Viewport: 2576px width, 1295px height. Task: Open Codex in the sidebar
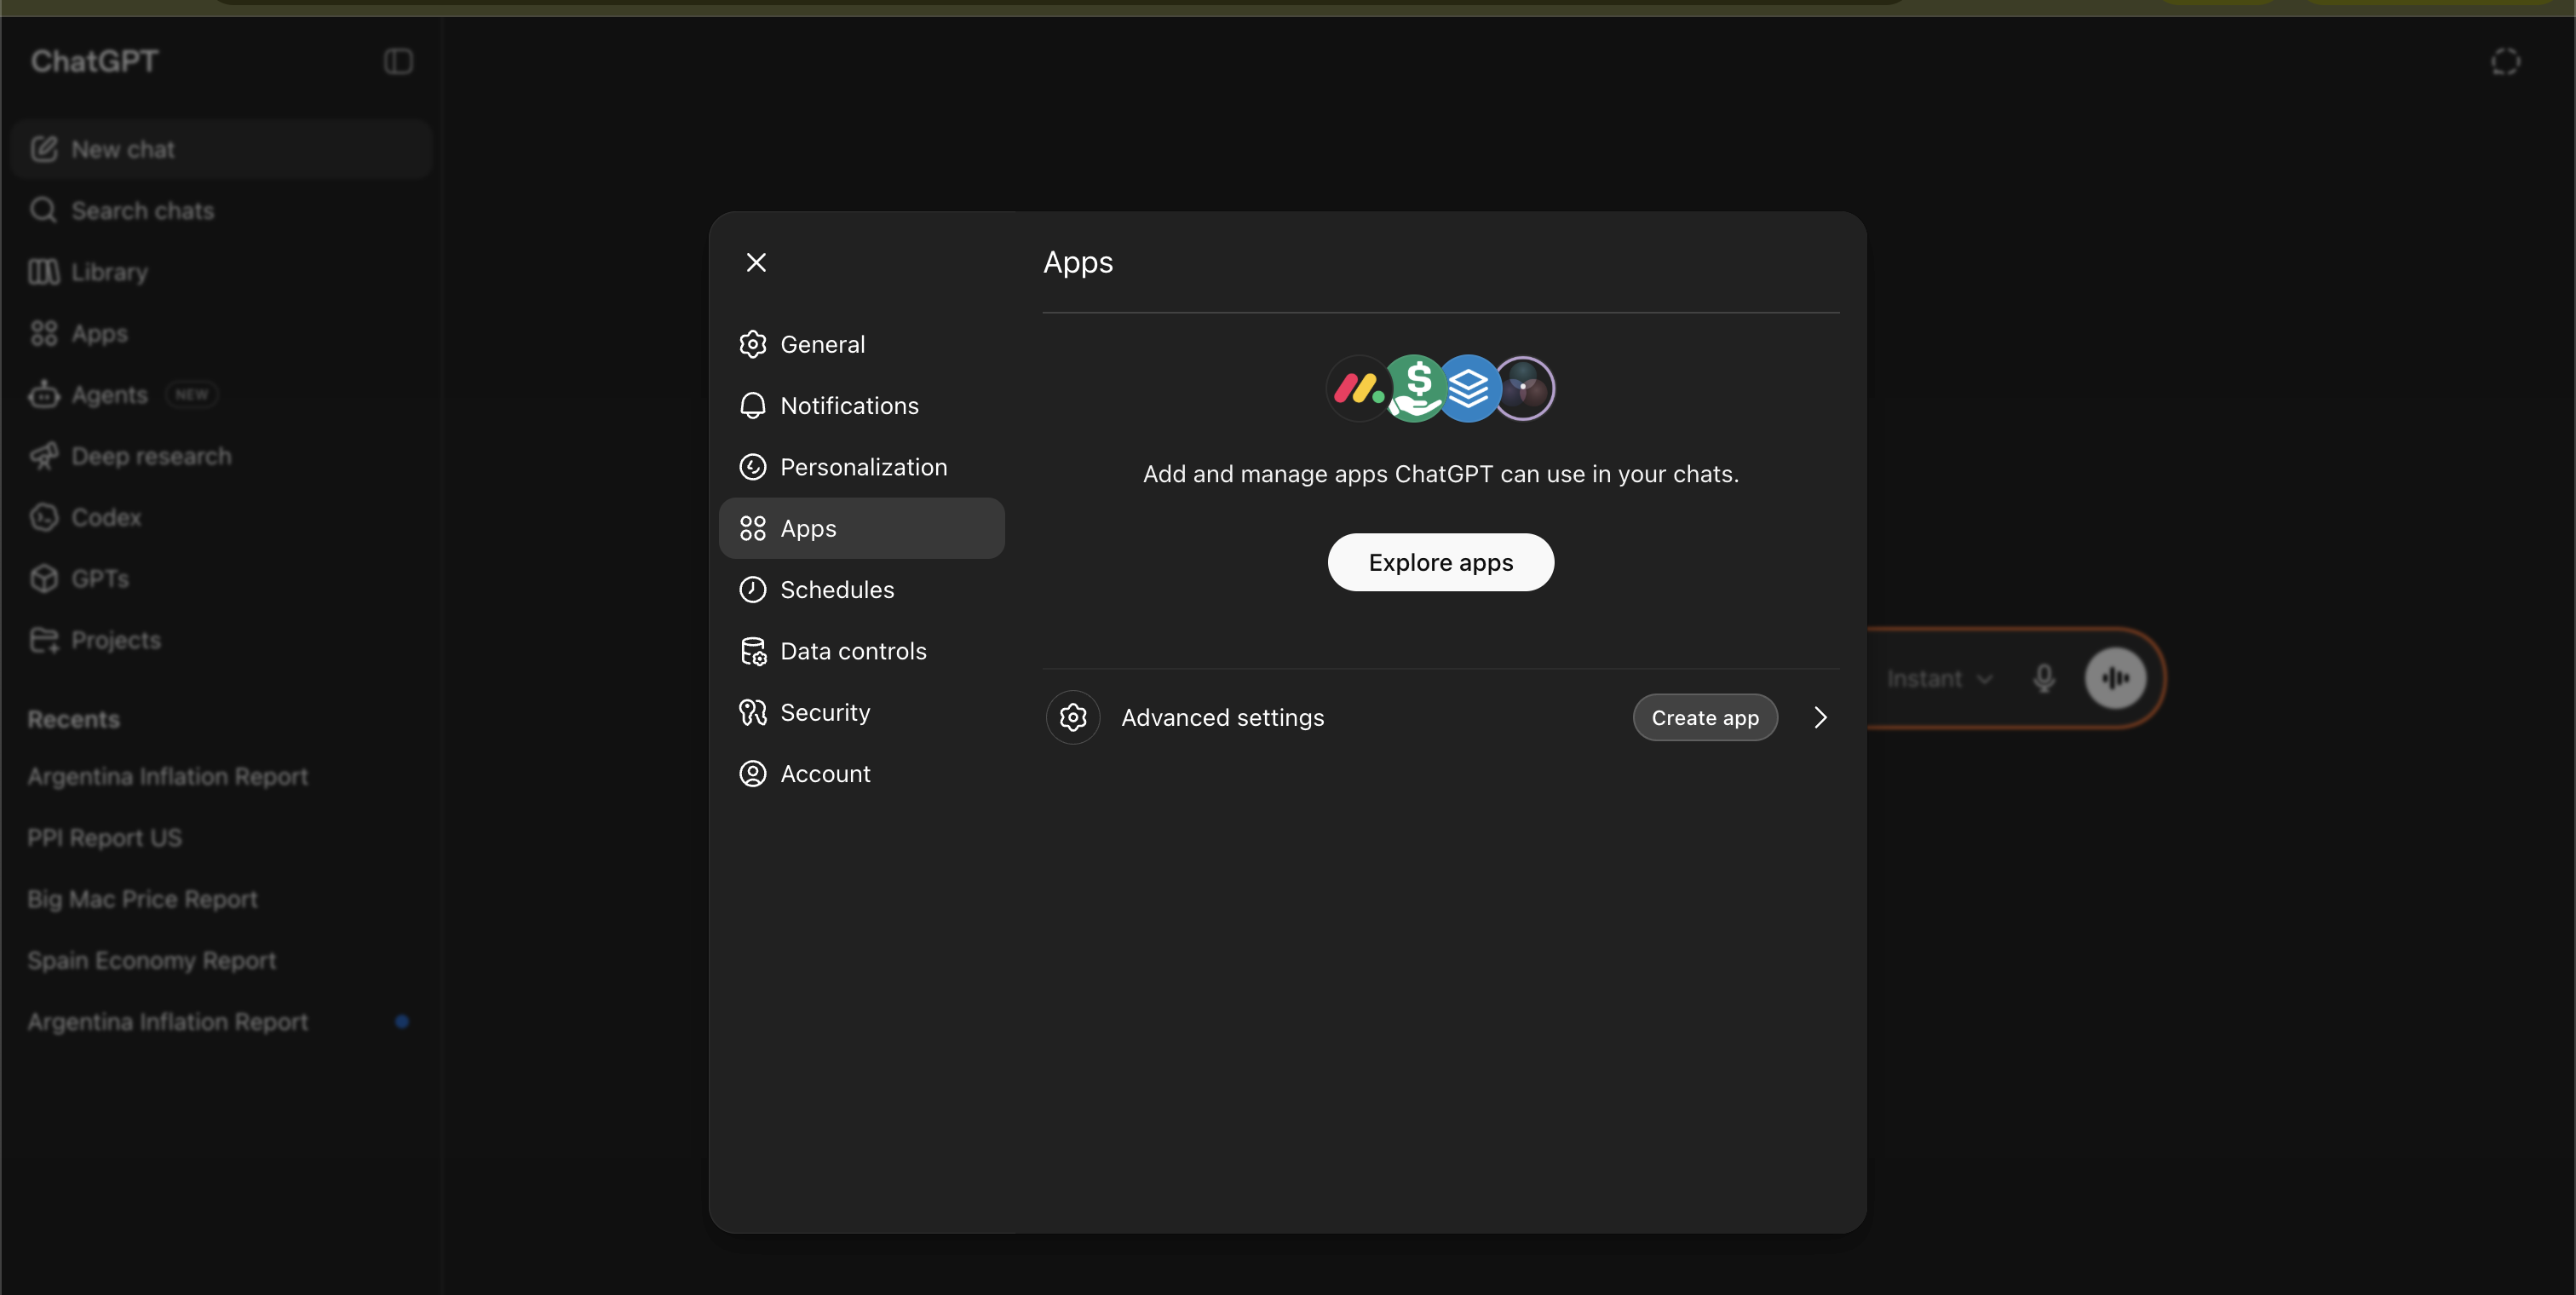tap(220, 517)
